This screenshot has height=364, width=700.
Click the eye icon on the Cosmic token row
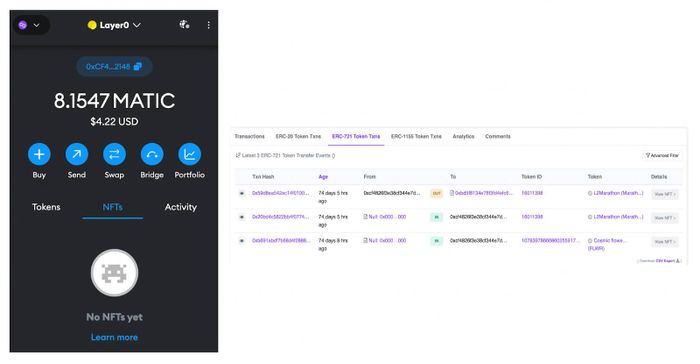(x=242, y=241)
